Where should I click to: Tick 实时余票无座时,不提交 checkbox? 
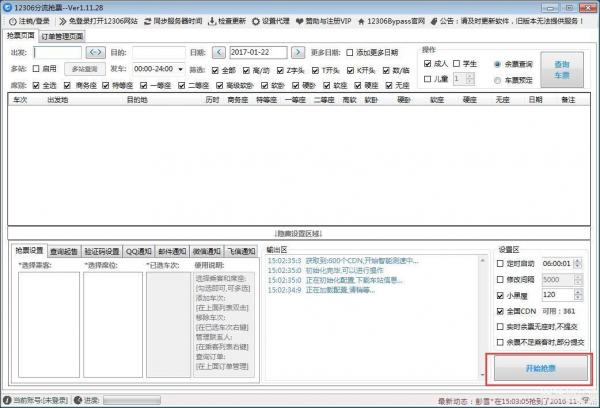coord(500,326)
